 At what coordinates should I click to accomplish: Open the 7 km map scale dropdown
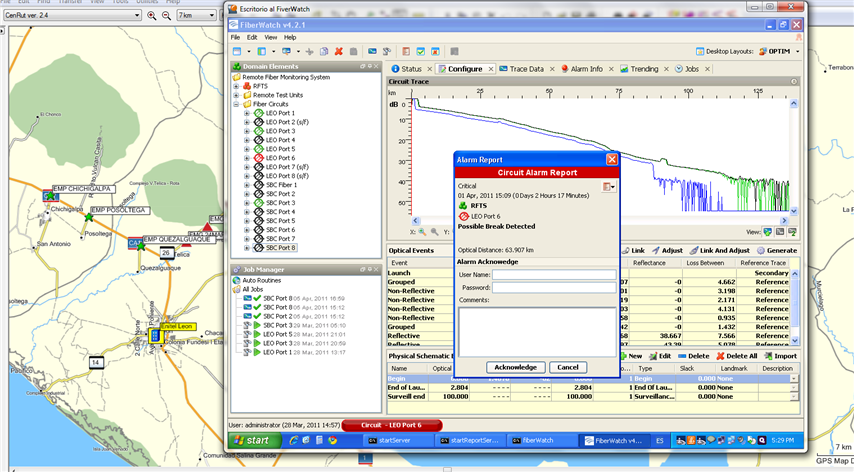[211, 15]
